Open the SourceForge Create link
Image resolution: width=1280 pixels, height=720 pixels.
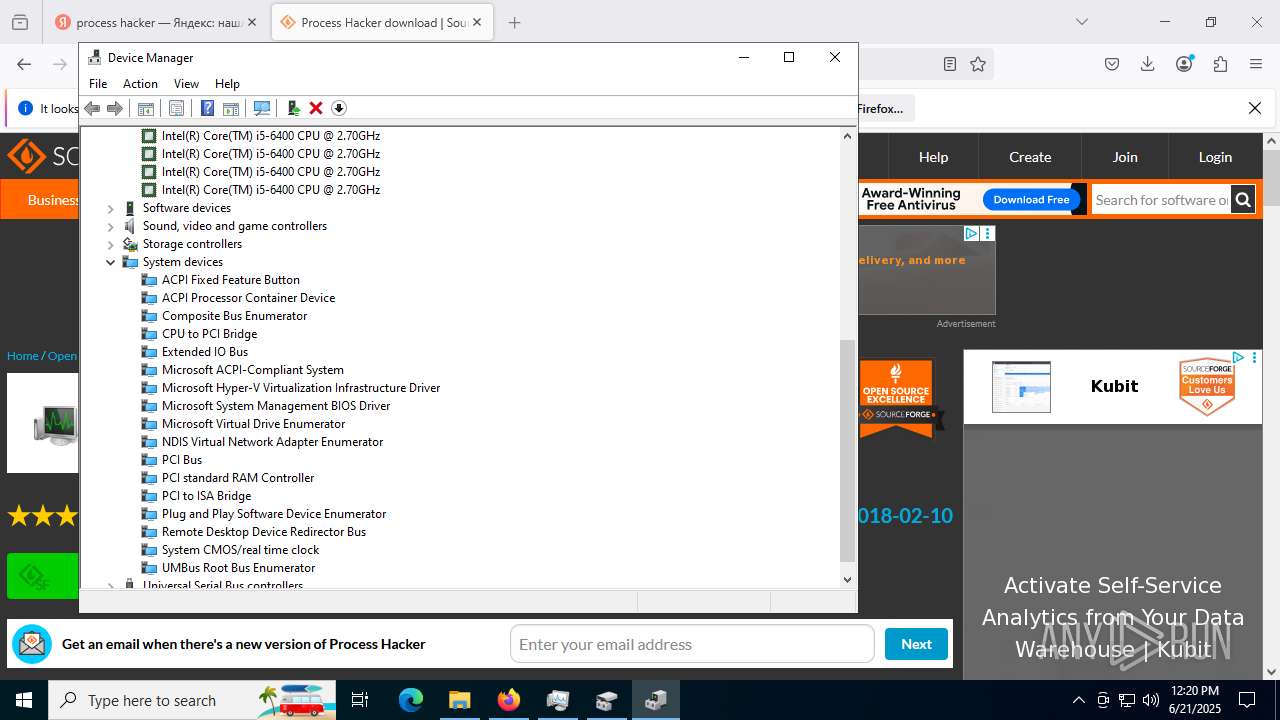click(x=1030, y=157)
